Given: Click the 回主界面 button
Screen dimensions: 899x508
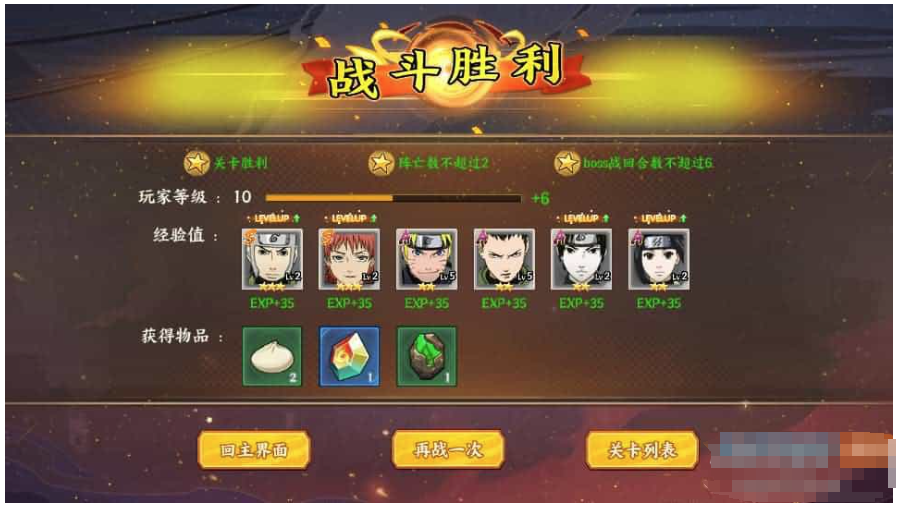Looking at the screenshot, I should click(254, 450).
